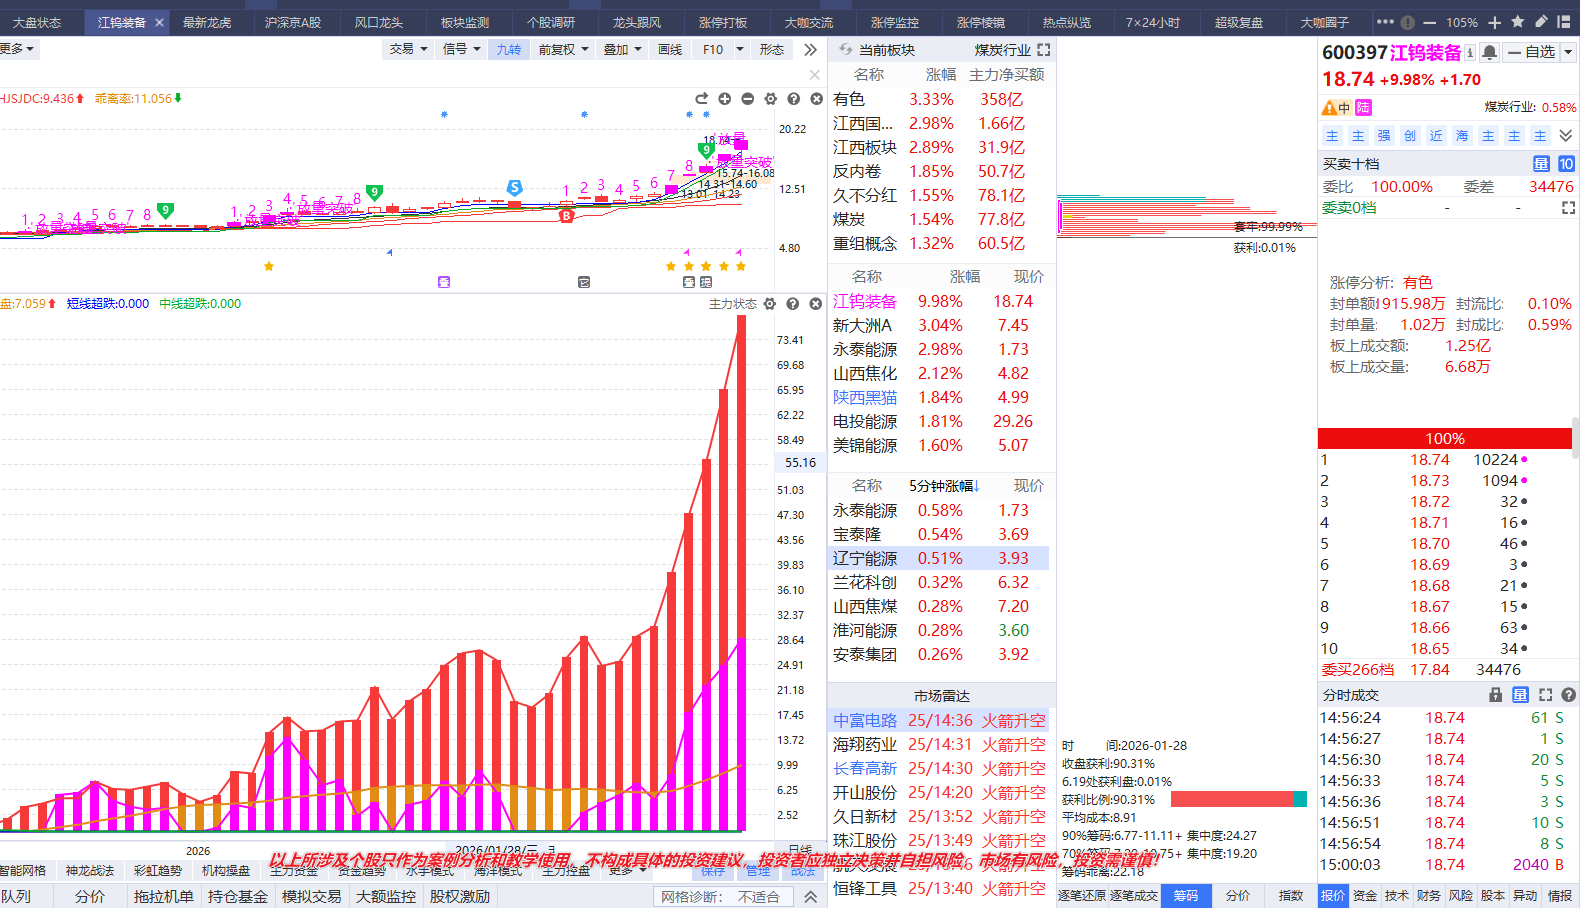Toggle the 10-level depth button

click(1565, 164)
